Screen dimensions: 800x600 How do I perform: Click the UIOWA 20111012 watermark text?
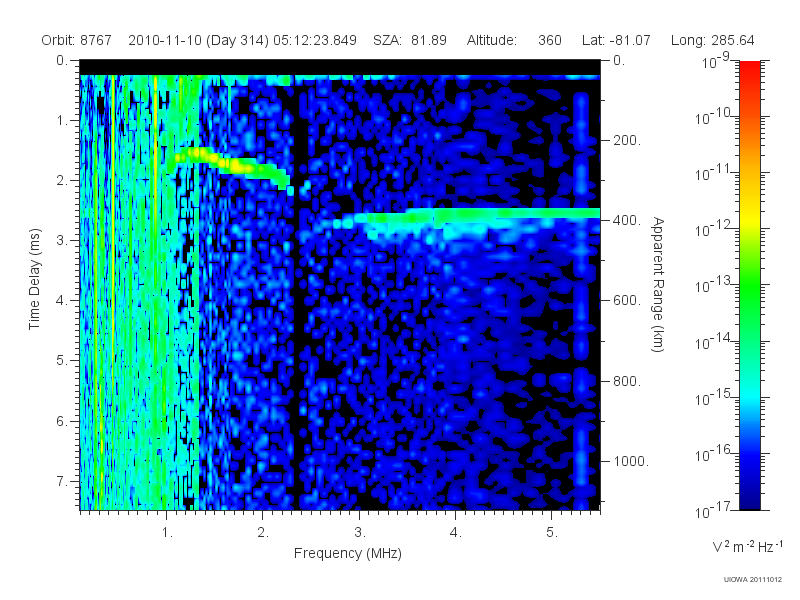(753, 580)
